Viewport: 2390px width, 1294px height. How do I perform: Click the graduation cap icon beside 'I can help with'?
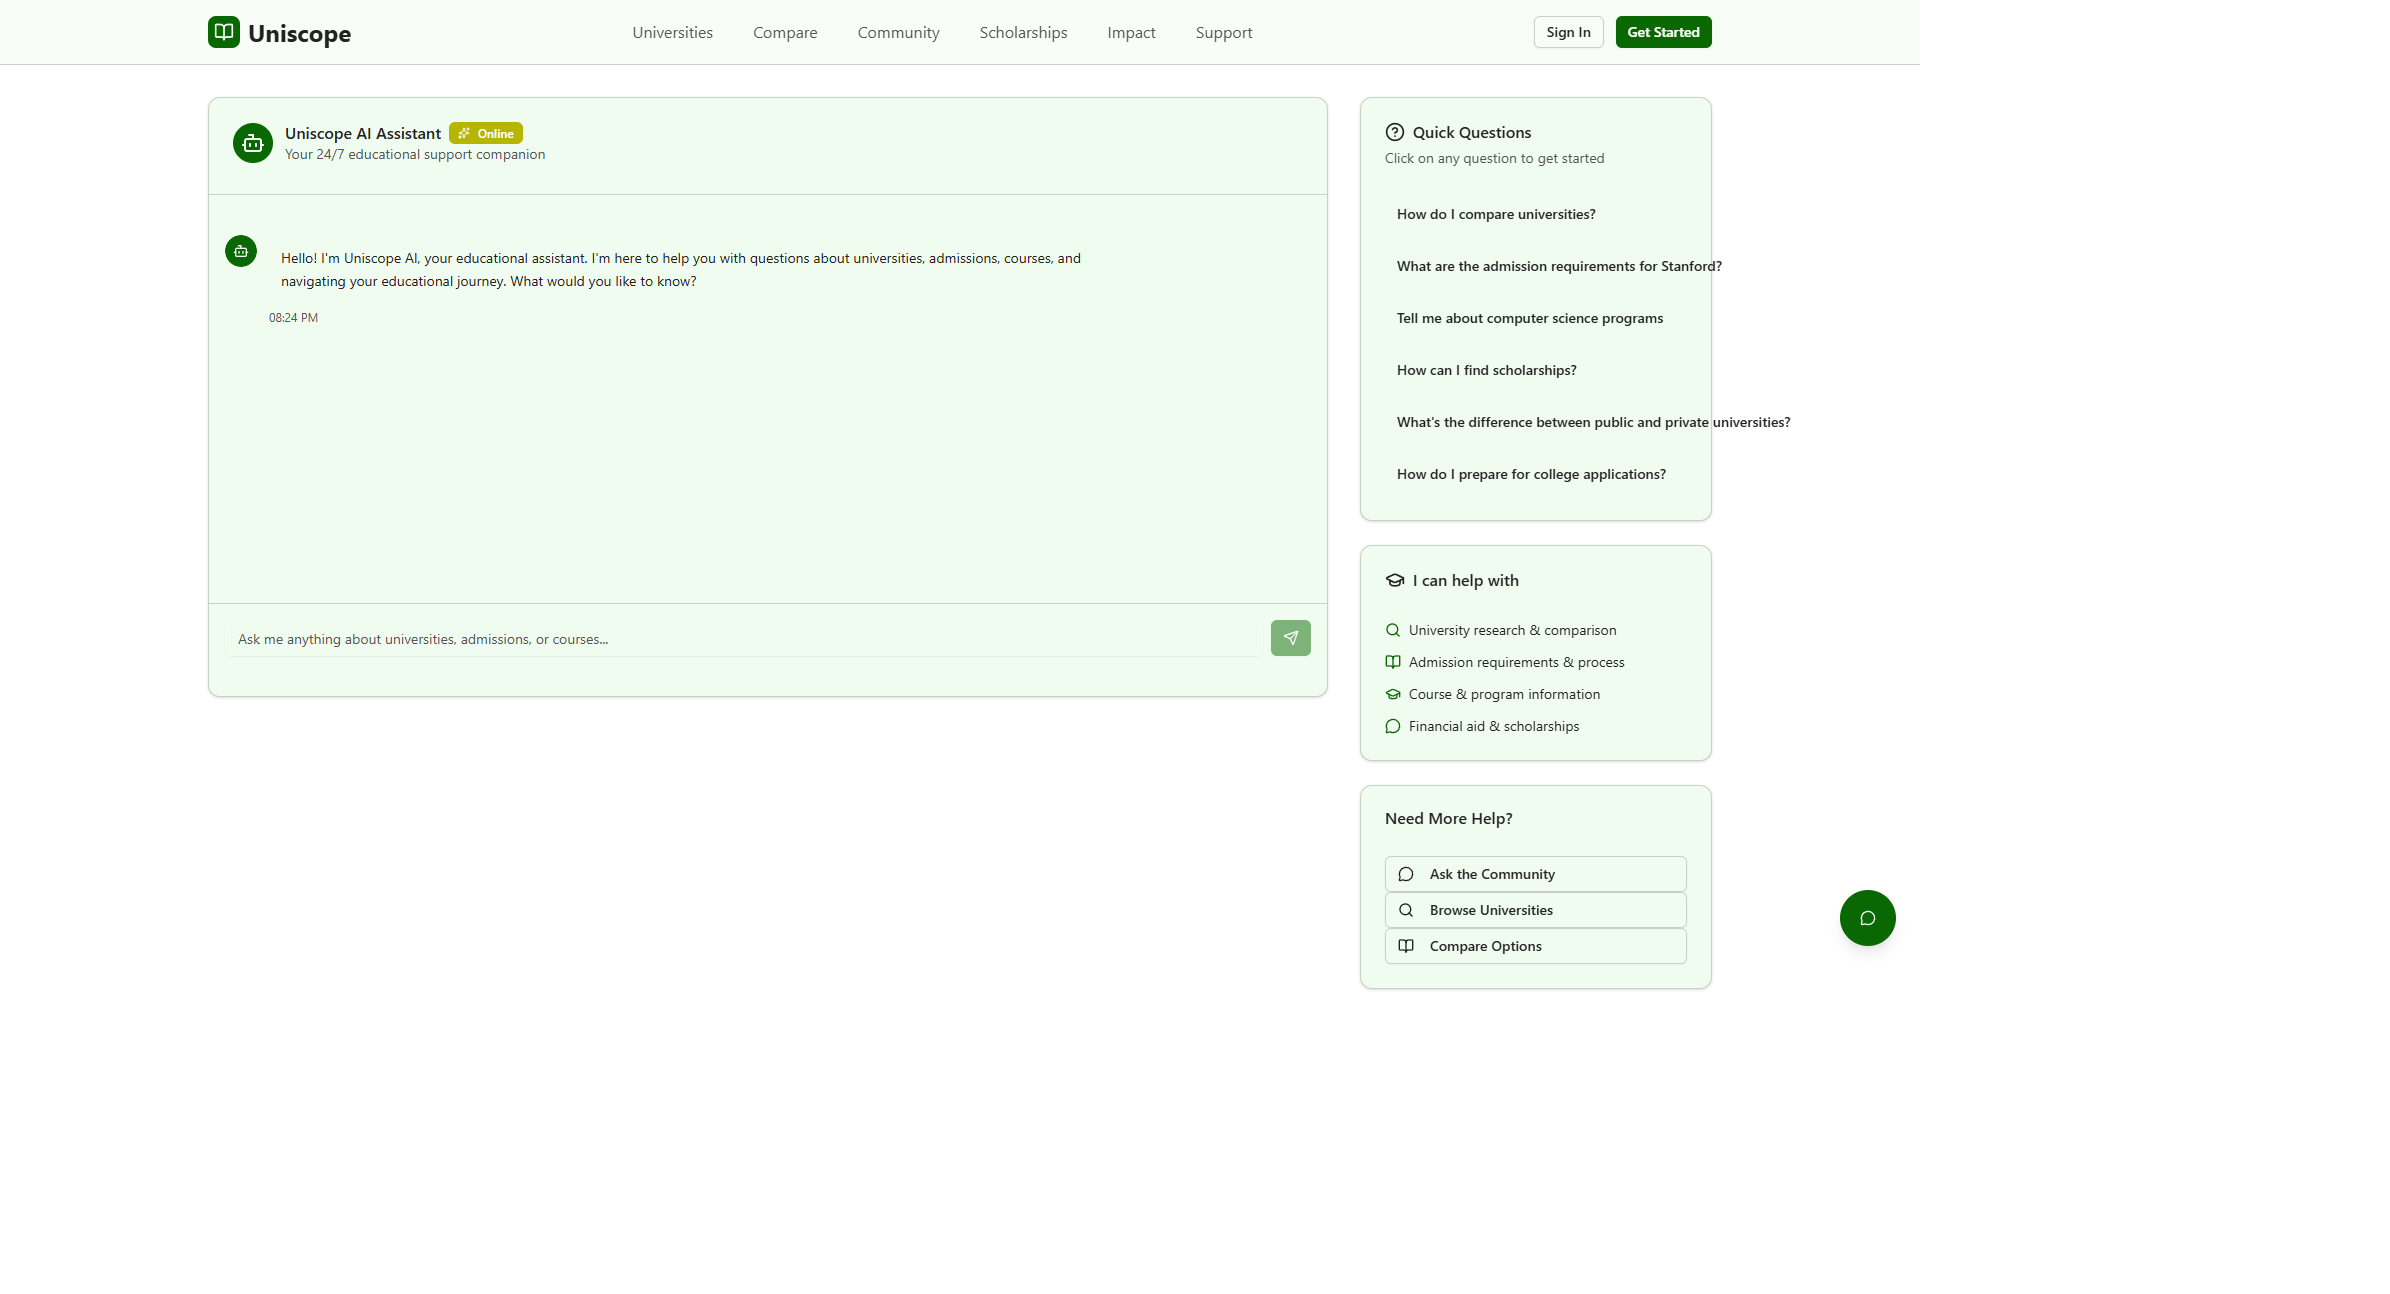[1395, 580]
